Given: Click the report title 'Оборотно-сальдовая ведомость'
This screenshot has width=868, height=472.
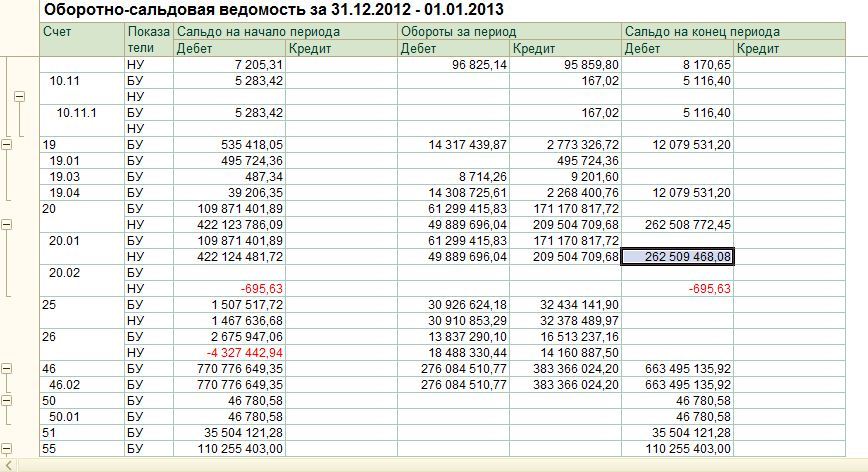Looking at the screenshot, I should [174, 10].
